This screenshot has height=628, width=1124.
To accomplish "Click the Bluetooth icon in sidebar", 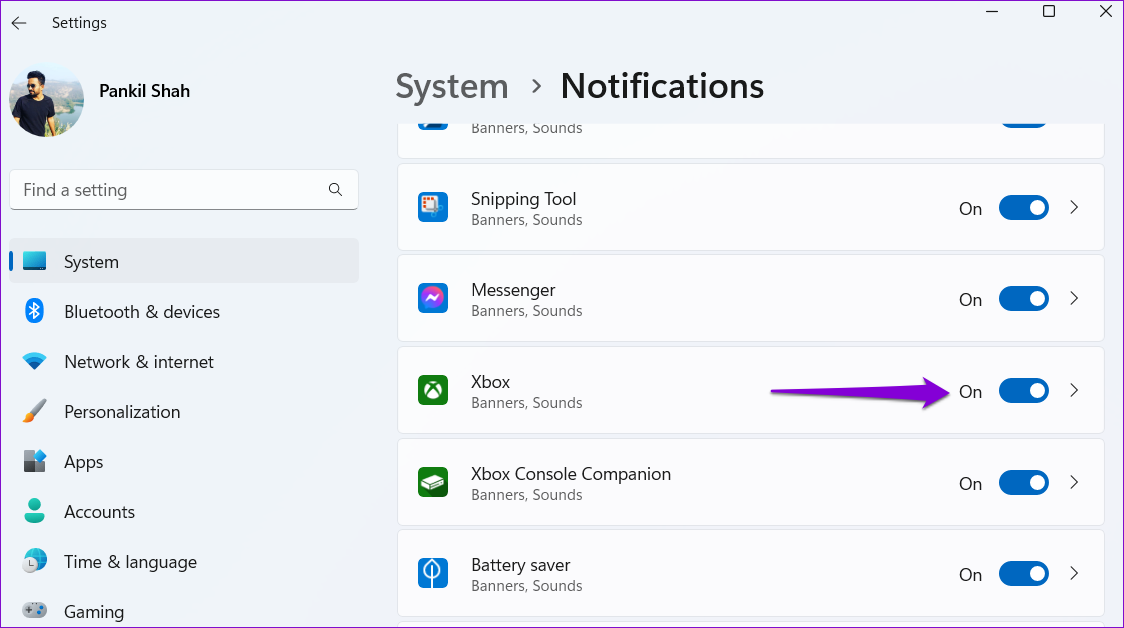I will [x=34, y=311].
